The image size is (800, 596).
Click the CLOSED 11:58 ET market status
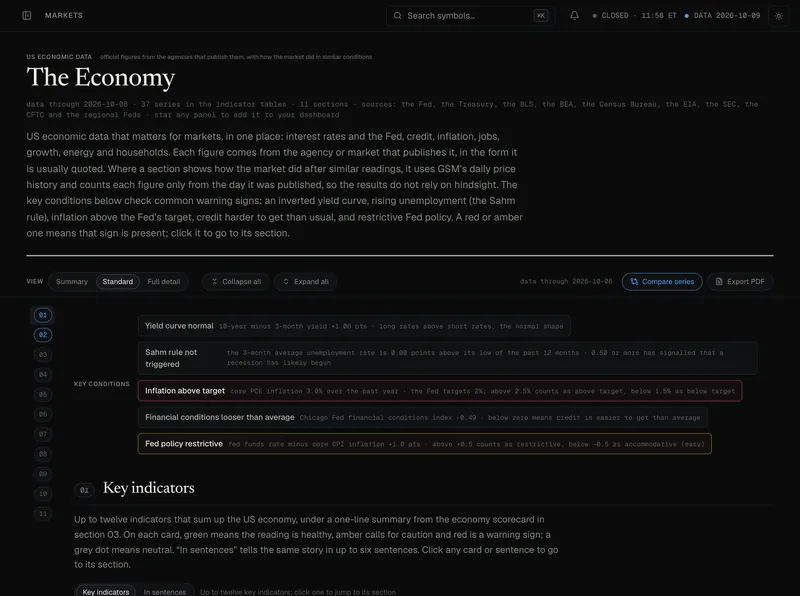tap(634, 15)
